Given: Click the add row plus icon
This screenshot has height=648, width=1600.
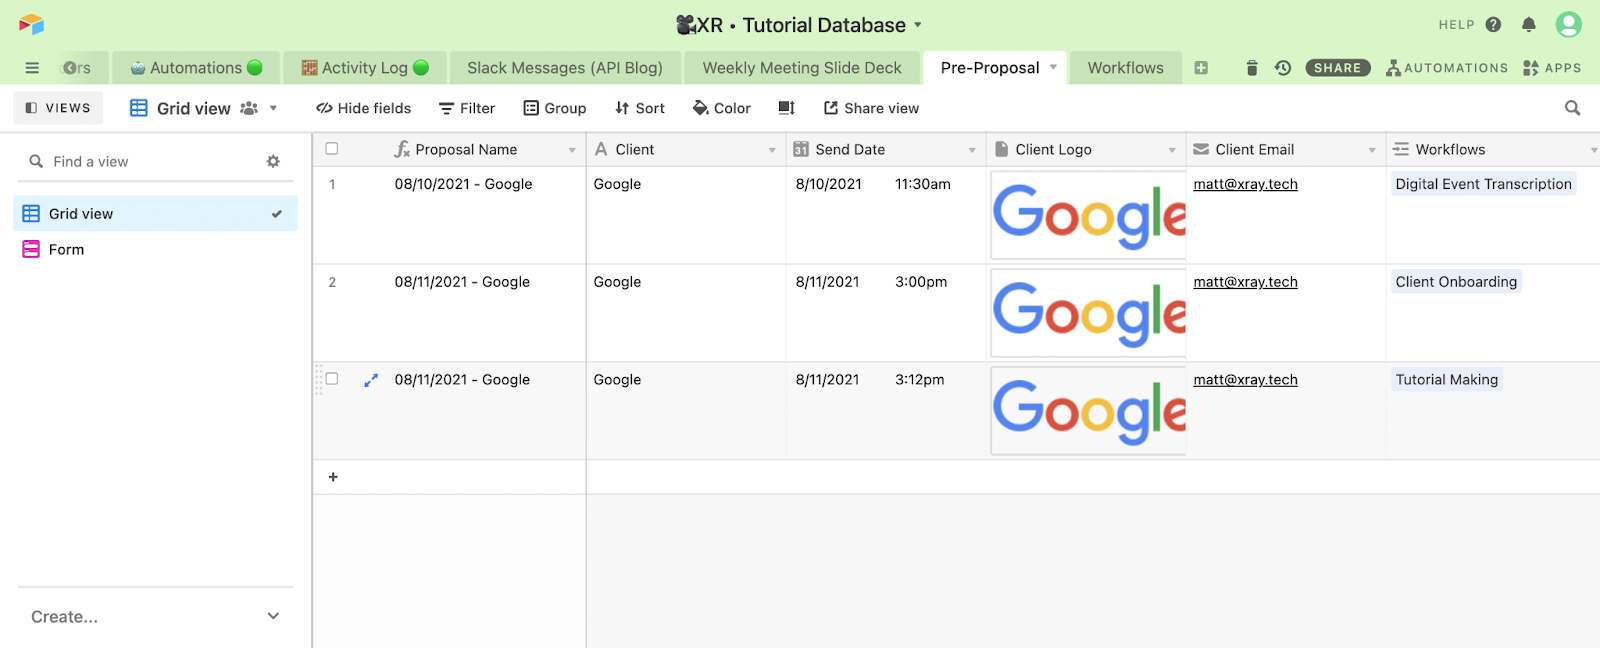Looking at the screenshot, I should tap(333, 477).
